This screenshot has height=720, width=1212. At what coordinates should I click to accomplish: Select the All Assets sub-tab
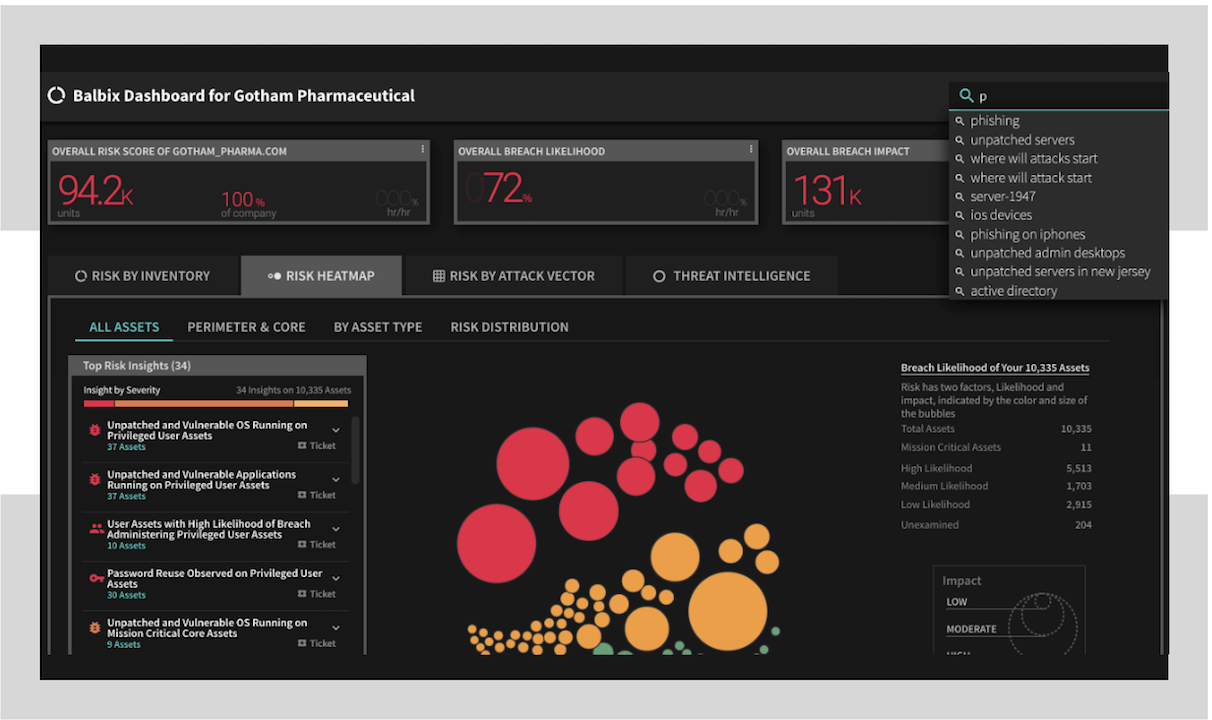coord(124,327)
